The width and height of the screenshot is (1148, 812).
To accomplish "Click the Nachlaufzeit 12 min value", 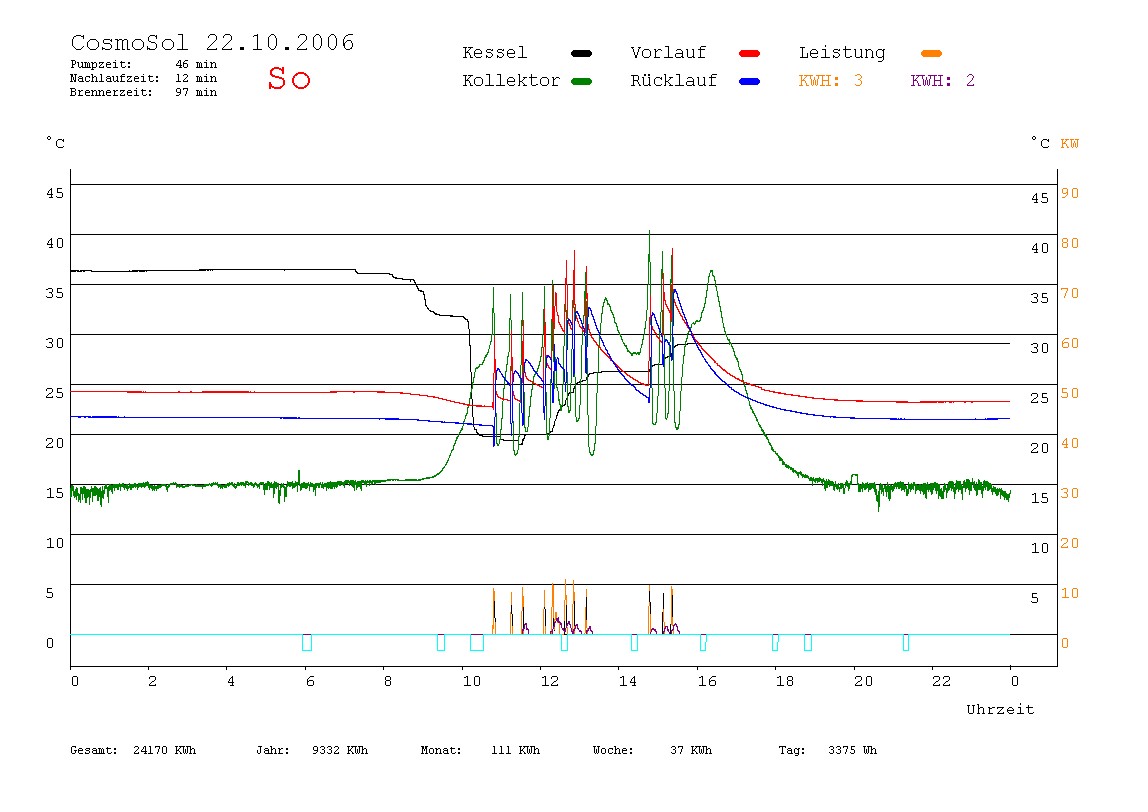I will pos(196,78).
